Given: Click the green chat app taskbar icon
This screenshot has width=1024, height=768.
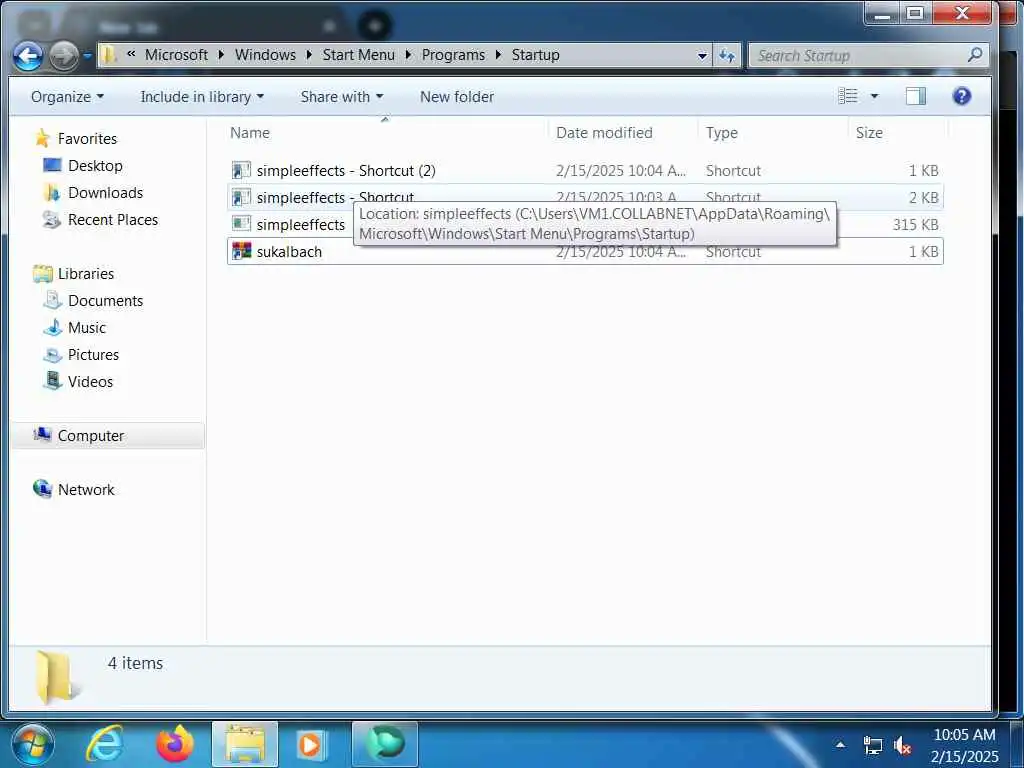Looking at the screenshot, I should 385,744.
